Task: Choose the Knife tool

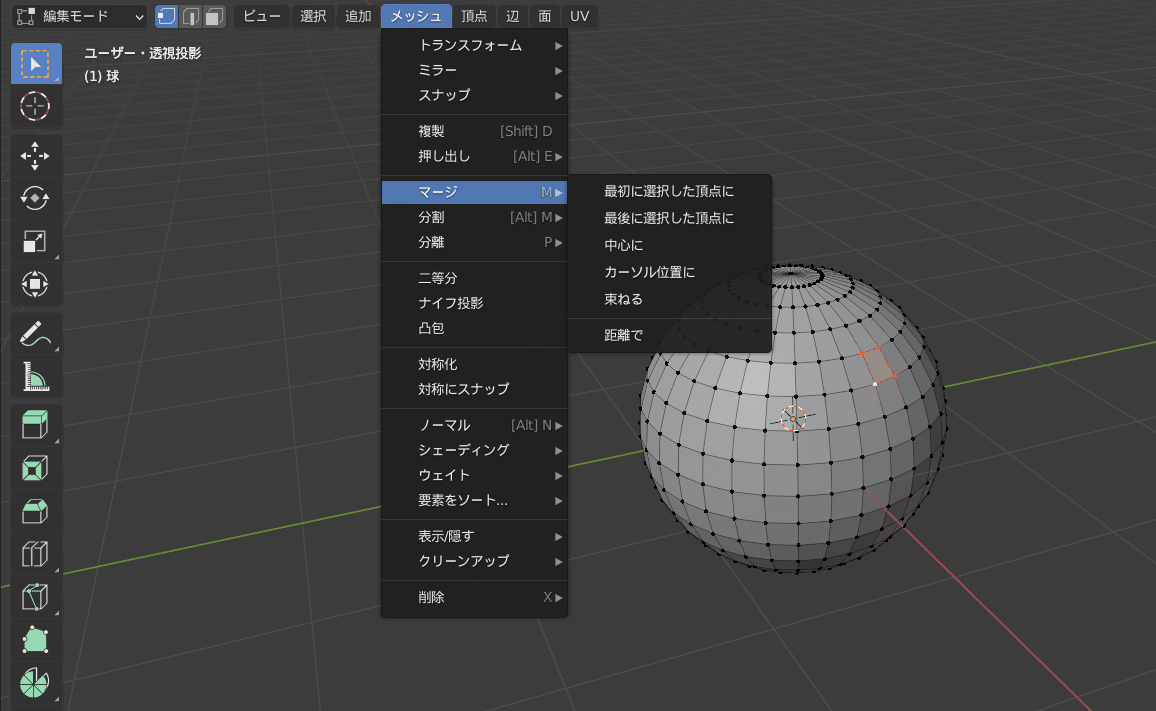Action: tap(35, 597)
